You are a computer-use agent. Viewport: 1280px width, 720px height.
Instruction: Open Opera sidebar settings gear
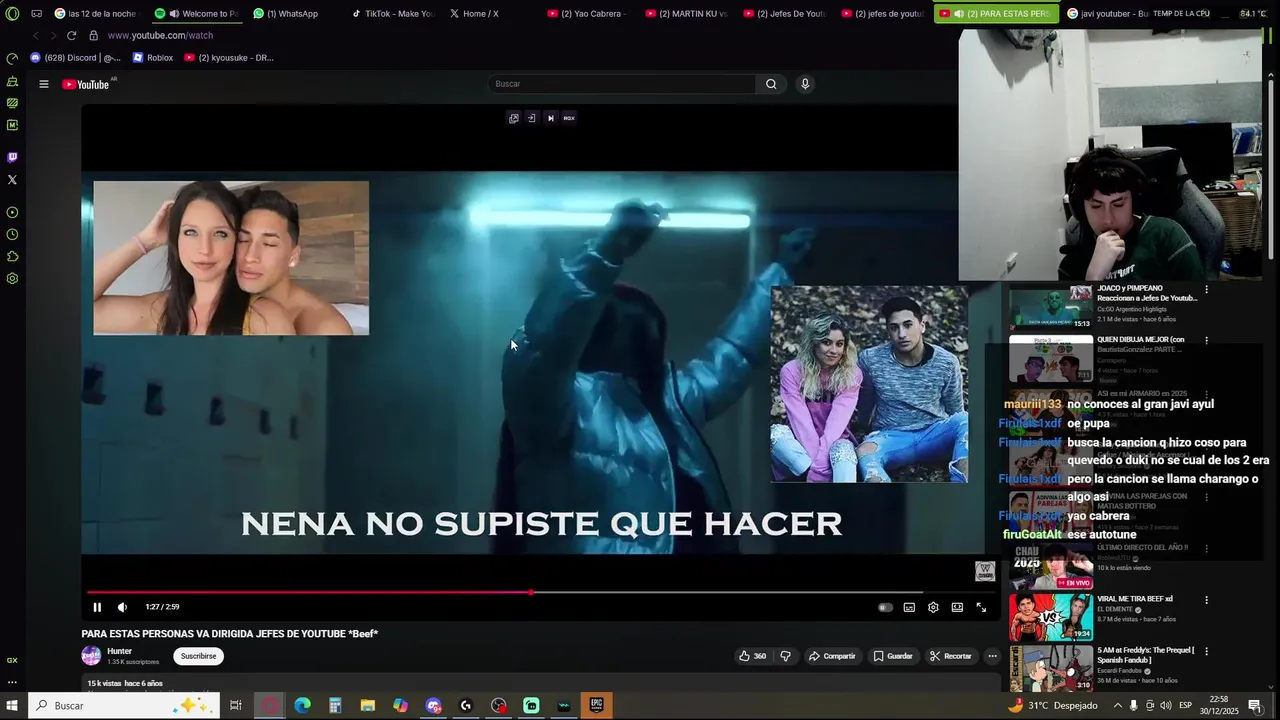(x=12, y=279)
